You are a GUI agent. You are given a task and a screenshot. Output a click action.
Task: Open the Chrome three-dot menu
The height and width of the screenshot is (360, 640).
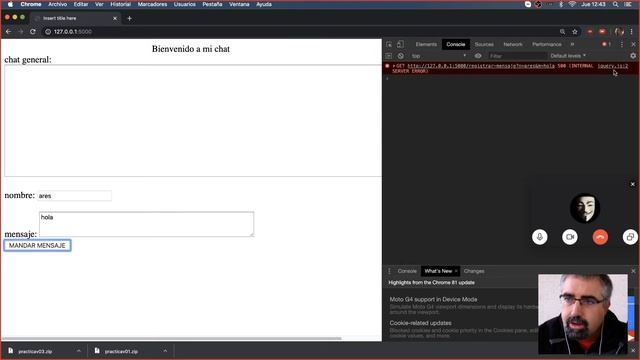631,31
